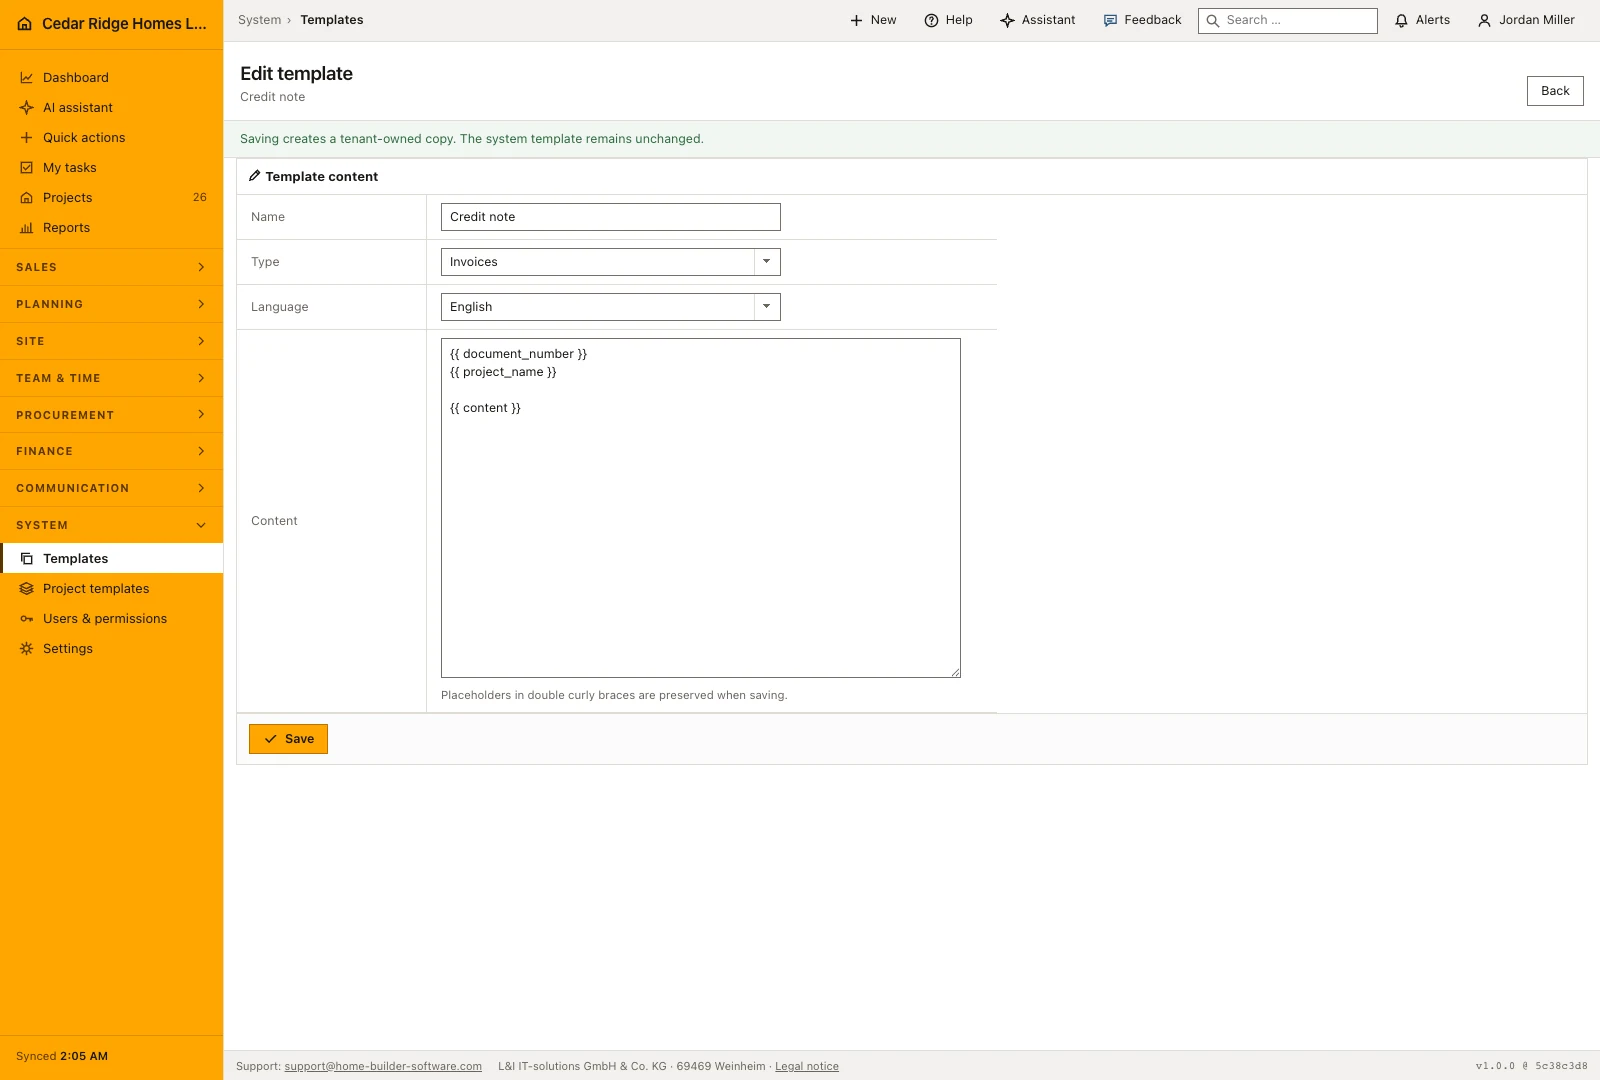
Task: Expand the Planning section
Action: point(111,304)
